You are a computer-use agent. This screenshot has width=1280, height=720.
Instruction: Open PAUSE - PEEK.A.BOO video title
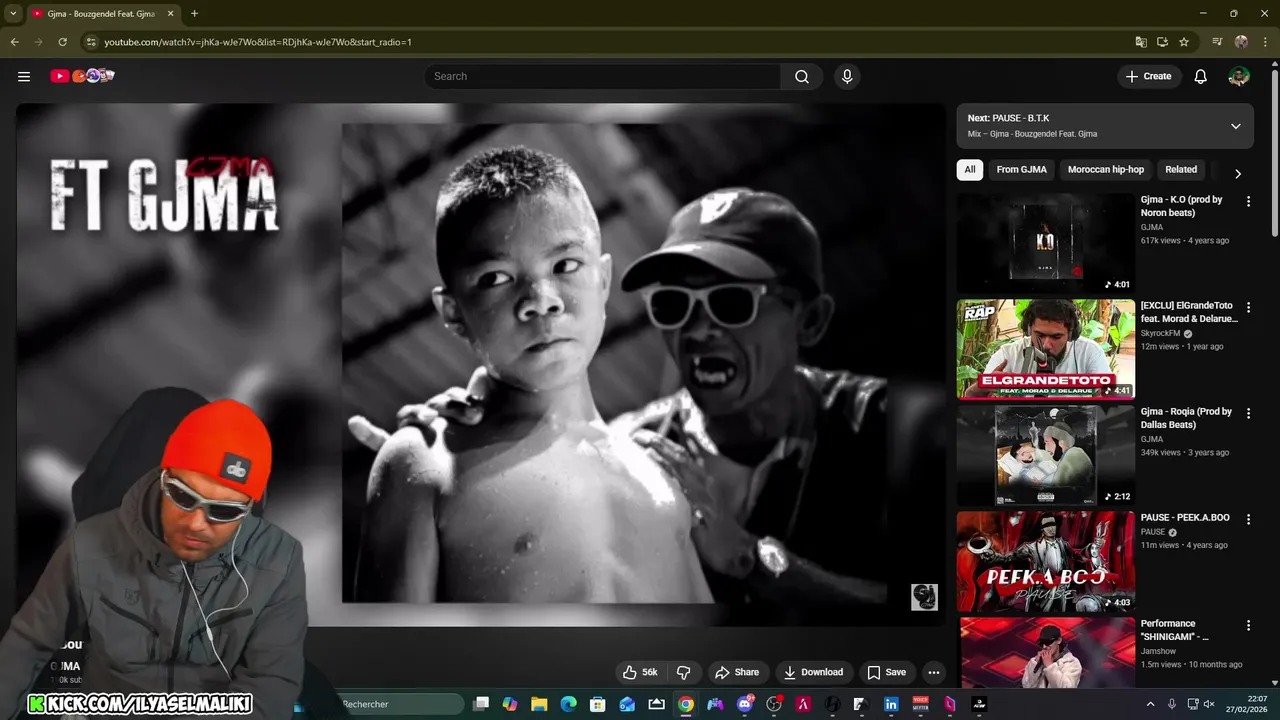point(1185,518)
